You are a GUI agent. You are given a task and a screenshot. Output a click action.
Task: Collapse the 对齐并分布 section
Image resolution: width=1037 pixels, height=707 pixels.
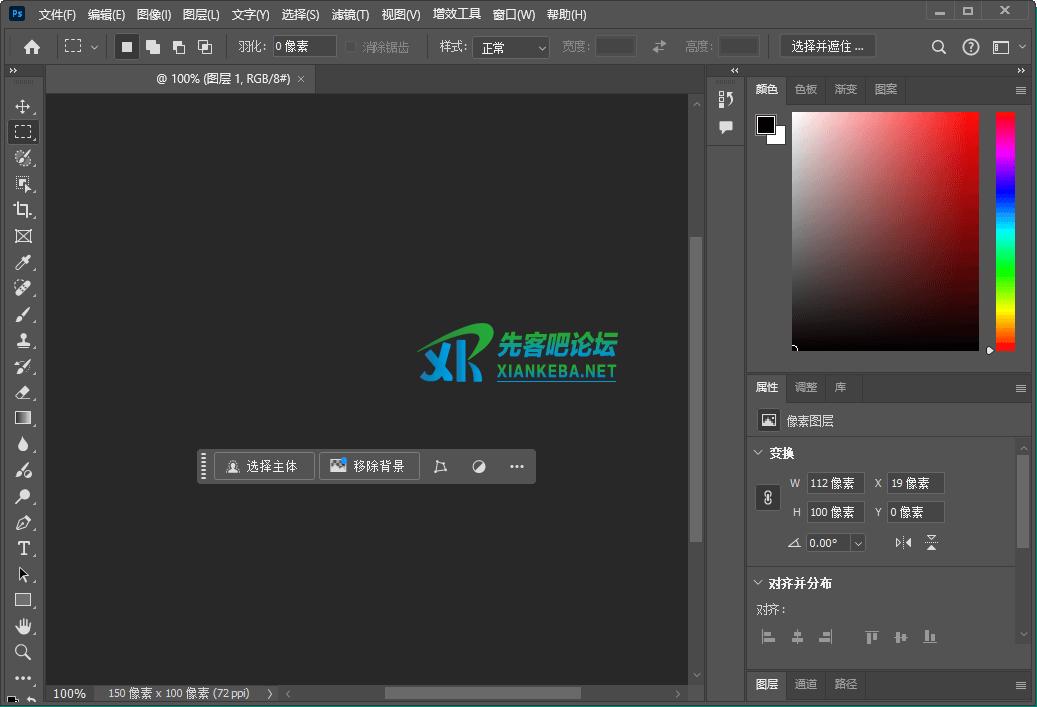coord(757,582)
